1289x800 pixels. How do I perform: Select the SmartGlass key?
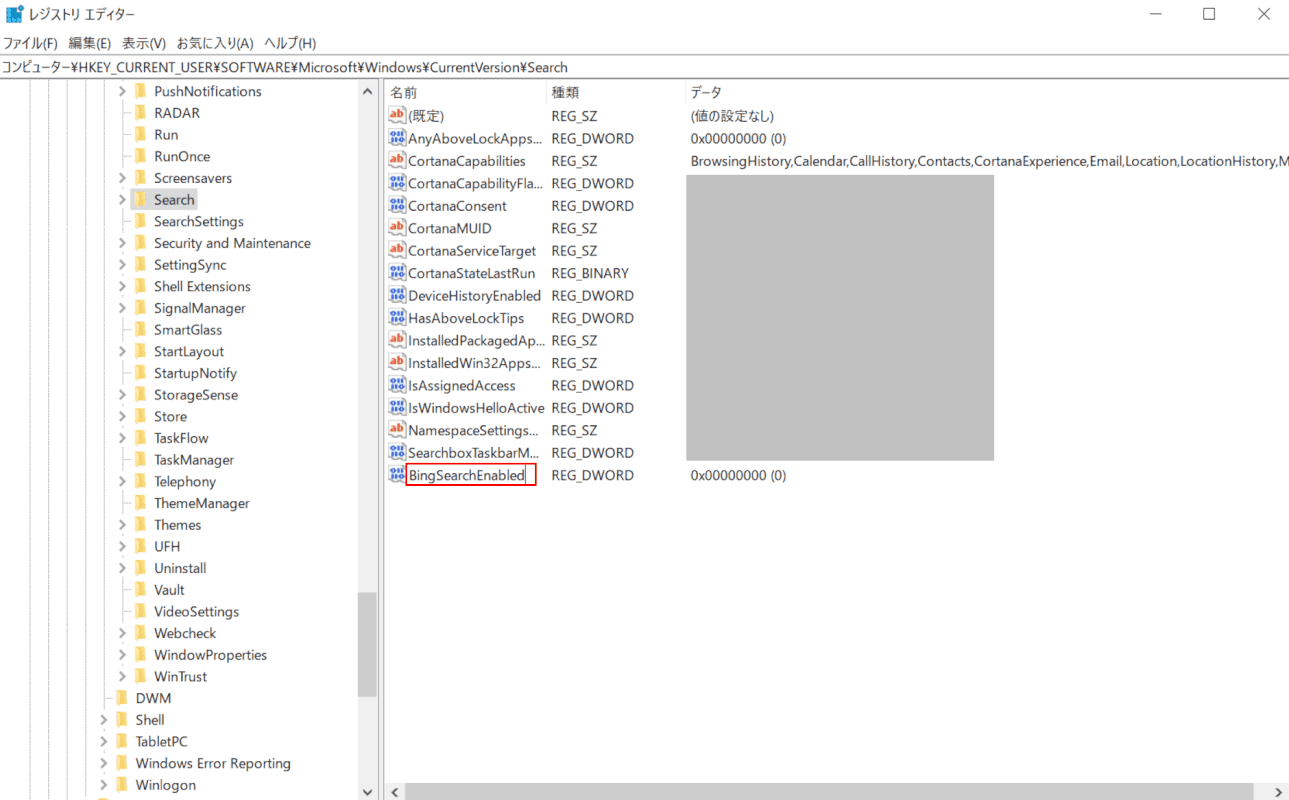[x=188, y=330]
